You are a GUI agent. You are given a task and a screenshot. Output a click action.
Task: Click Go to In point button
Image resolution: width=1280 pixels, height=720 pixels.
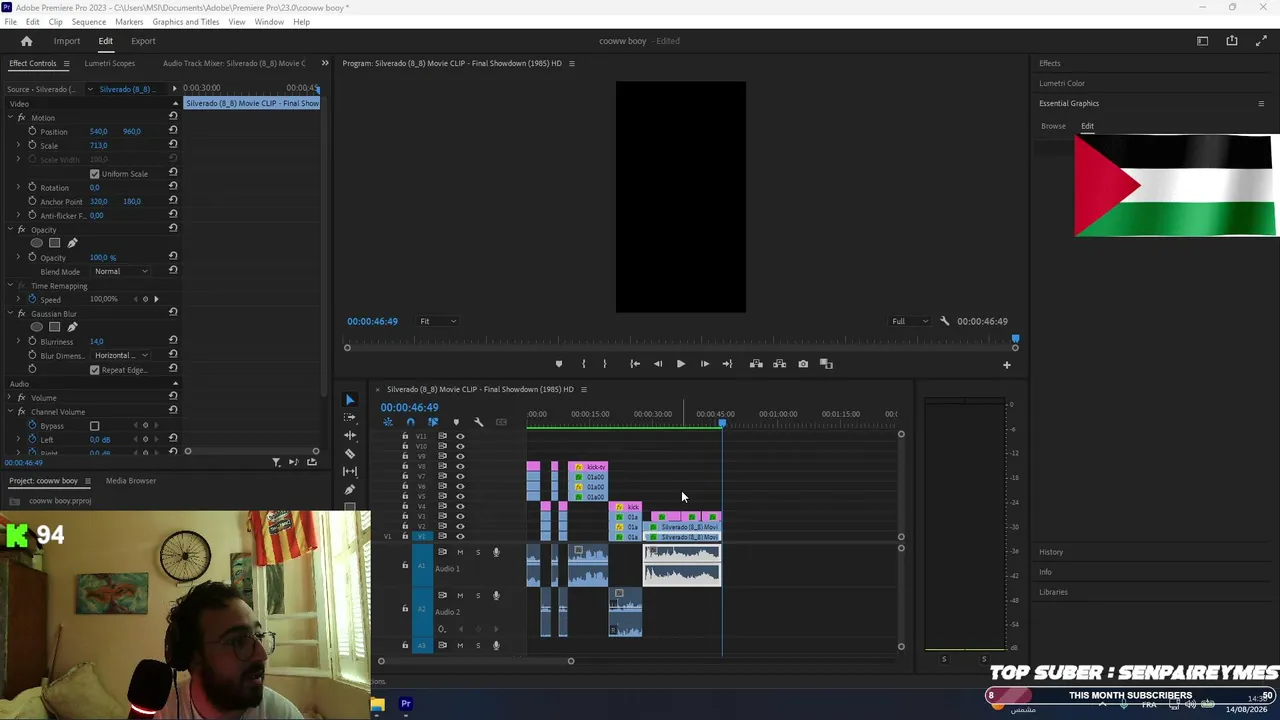(635, 364)
